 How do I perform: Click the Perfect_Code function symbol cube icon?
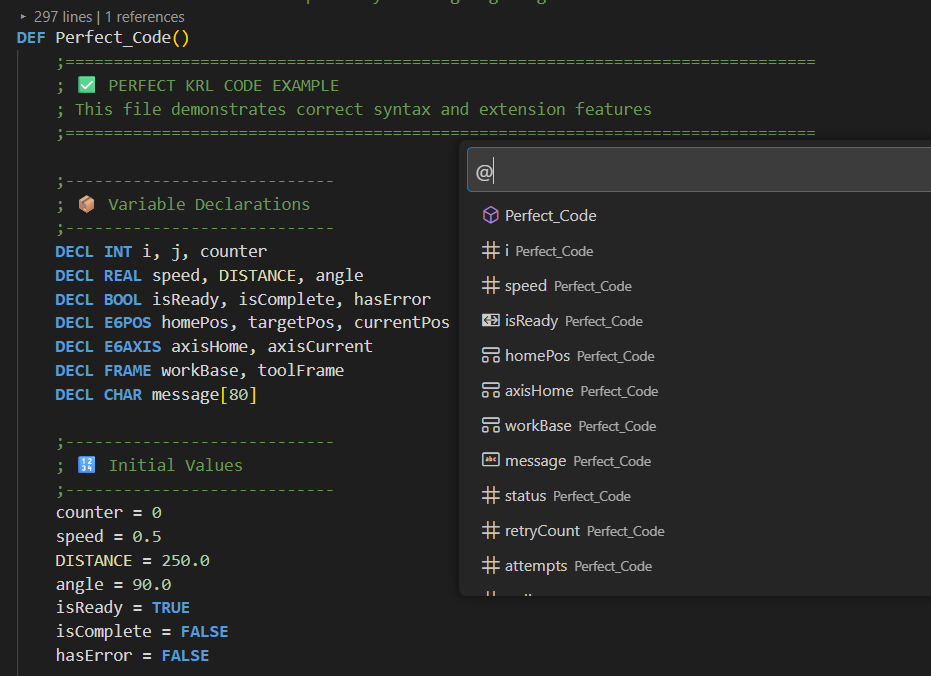(x=490, y=215)
